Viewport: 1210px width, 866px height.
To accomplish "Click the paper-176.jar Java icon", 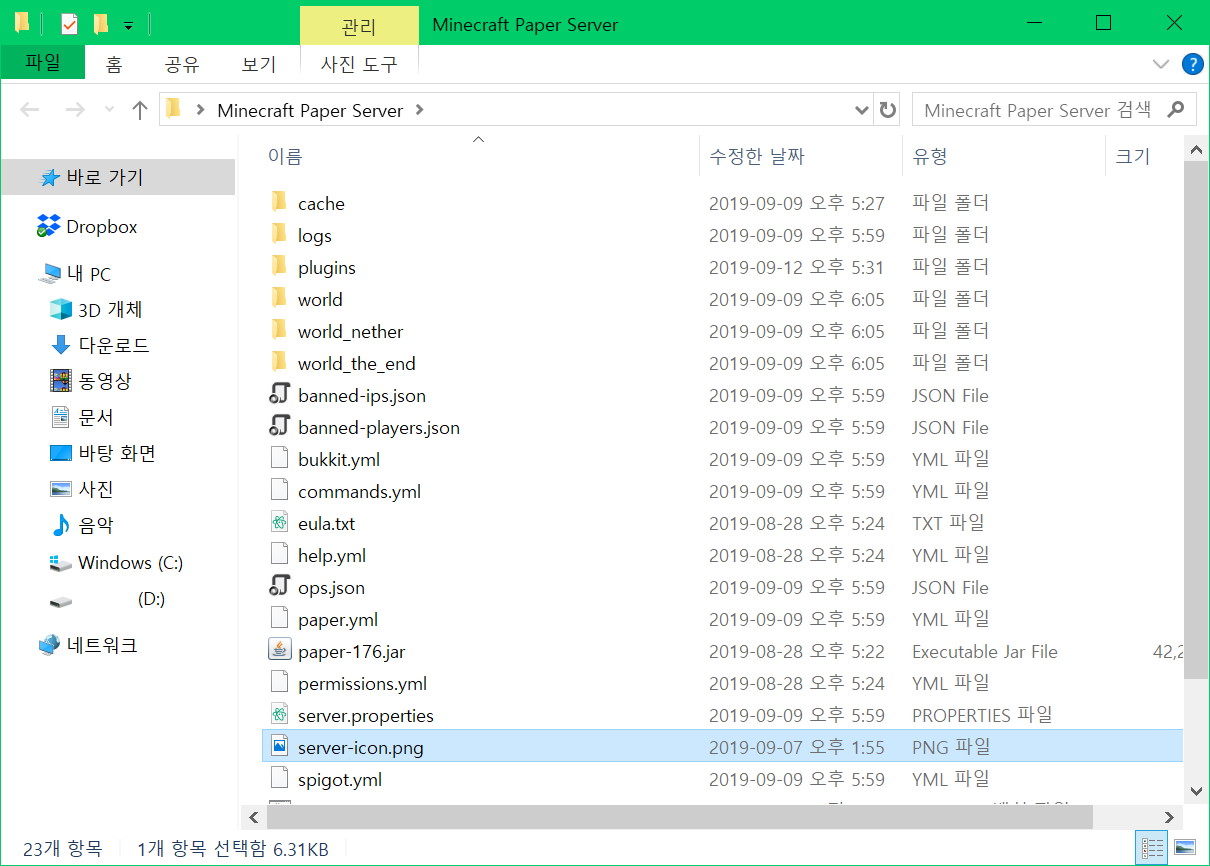I will click(x=280, y=651).
